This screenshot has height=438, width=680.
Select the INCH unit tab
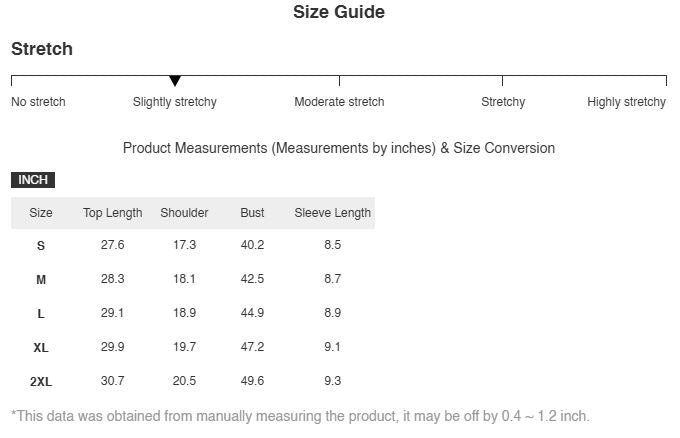point(33,180)
